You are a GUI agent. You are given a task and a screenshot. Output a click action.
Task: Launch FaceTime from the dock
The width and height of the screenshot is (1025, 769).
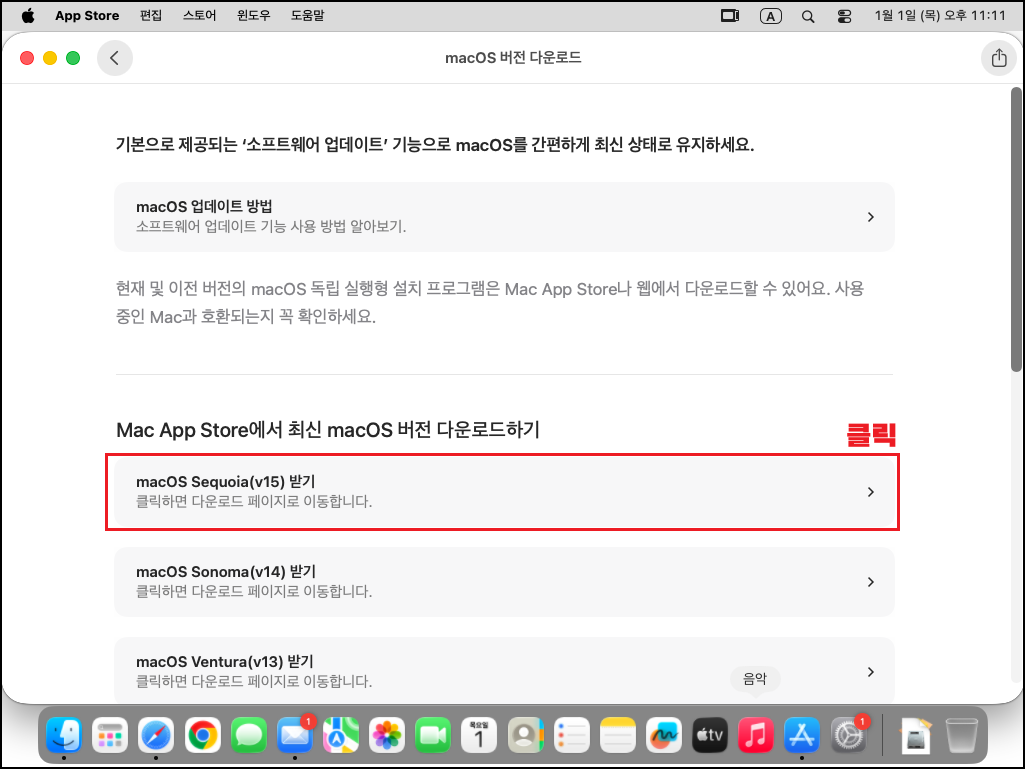tap(433, 735)
